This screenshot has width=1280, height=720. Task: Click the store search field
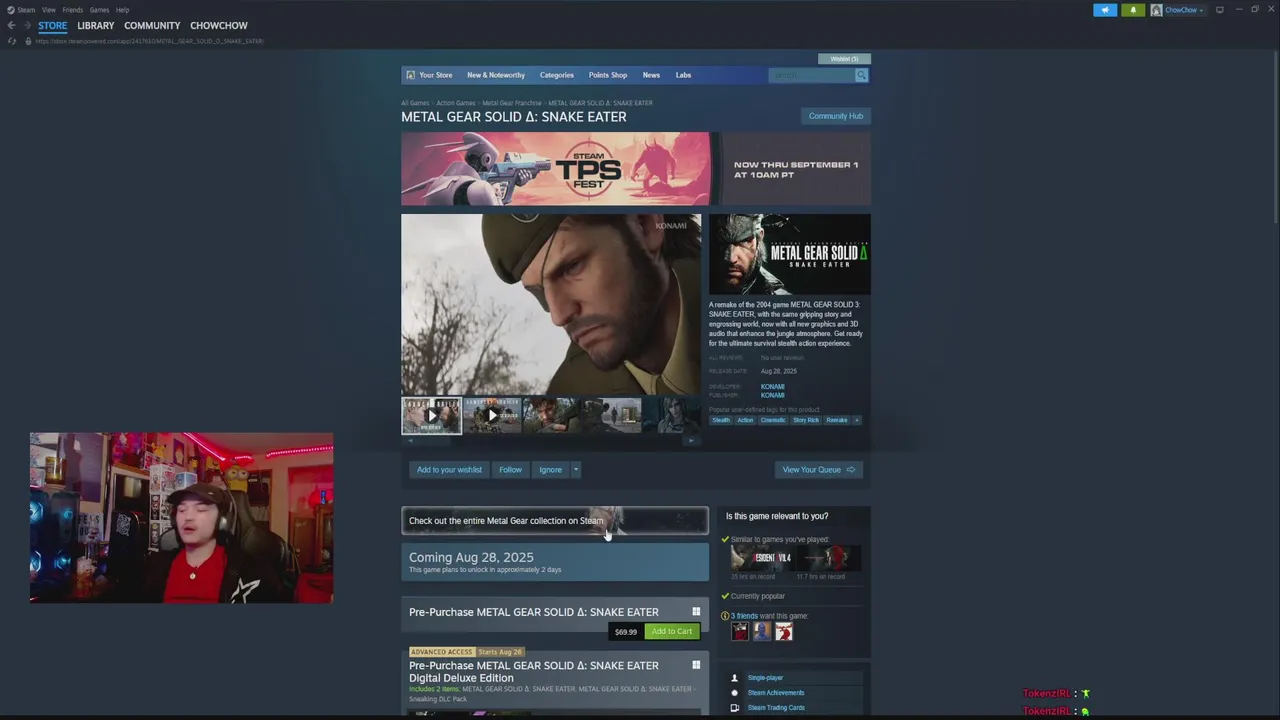tap(811, 75)
